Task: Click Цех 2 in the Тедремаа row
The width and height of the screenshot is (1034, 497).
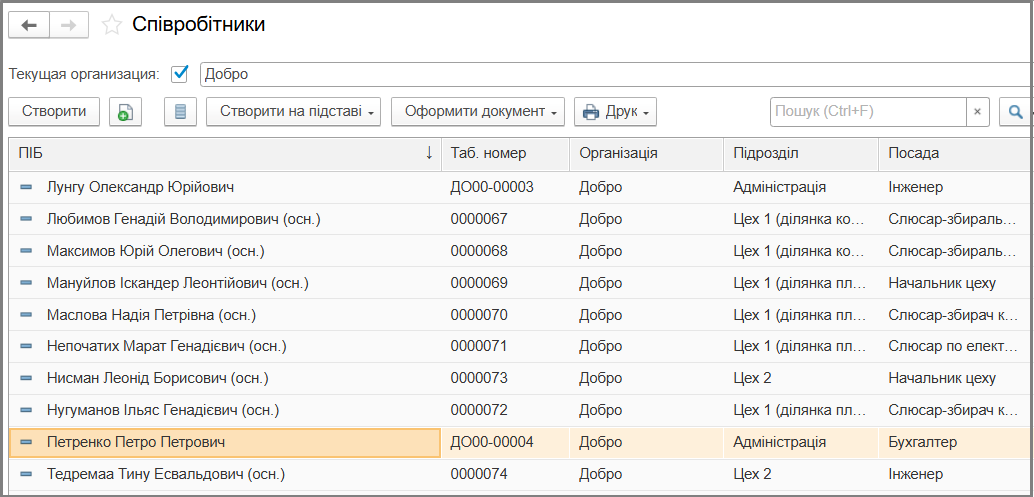Action: 752,474
